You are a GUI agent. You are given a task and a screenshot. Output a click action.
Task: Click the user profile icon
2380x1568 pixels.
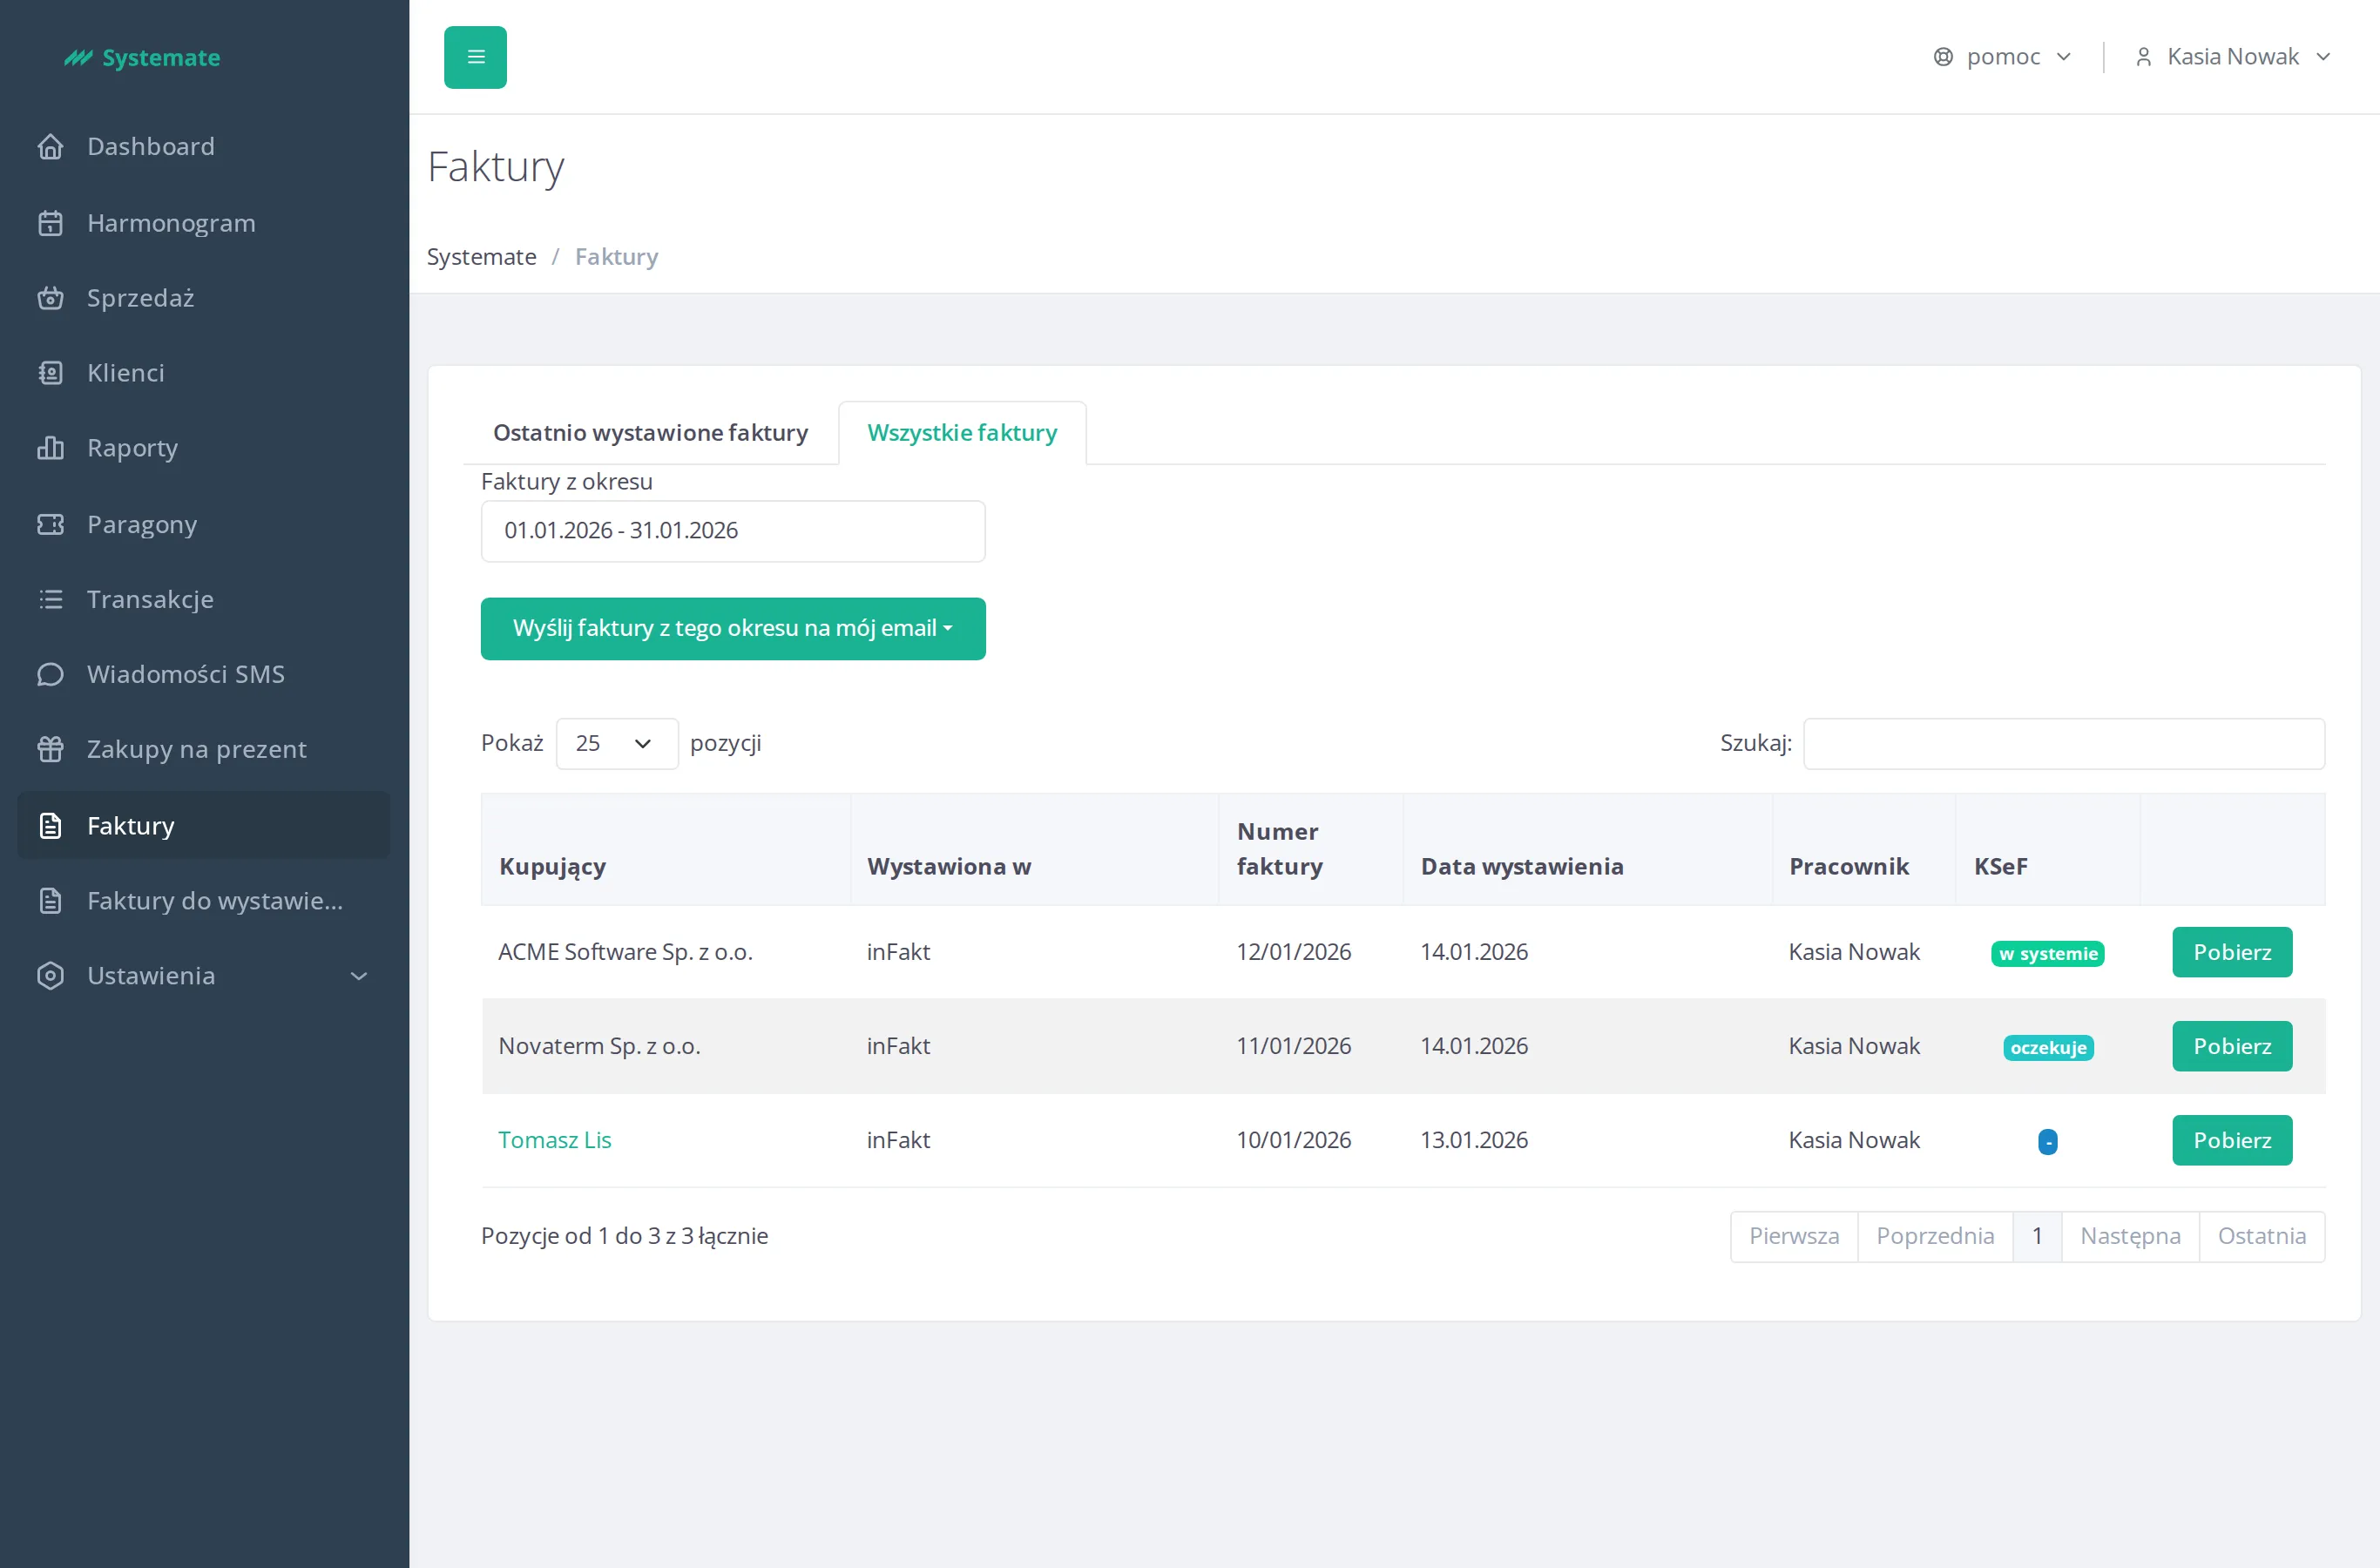click(x=2143, y=57)
